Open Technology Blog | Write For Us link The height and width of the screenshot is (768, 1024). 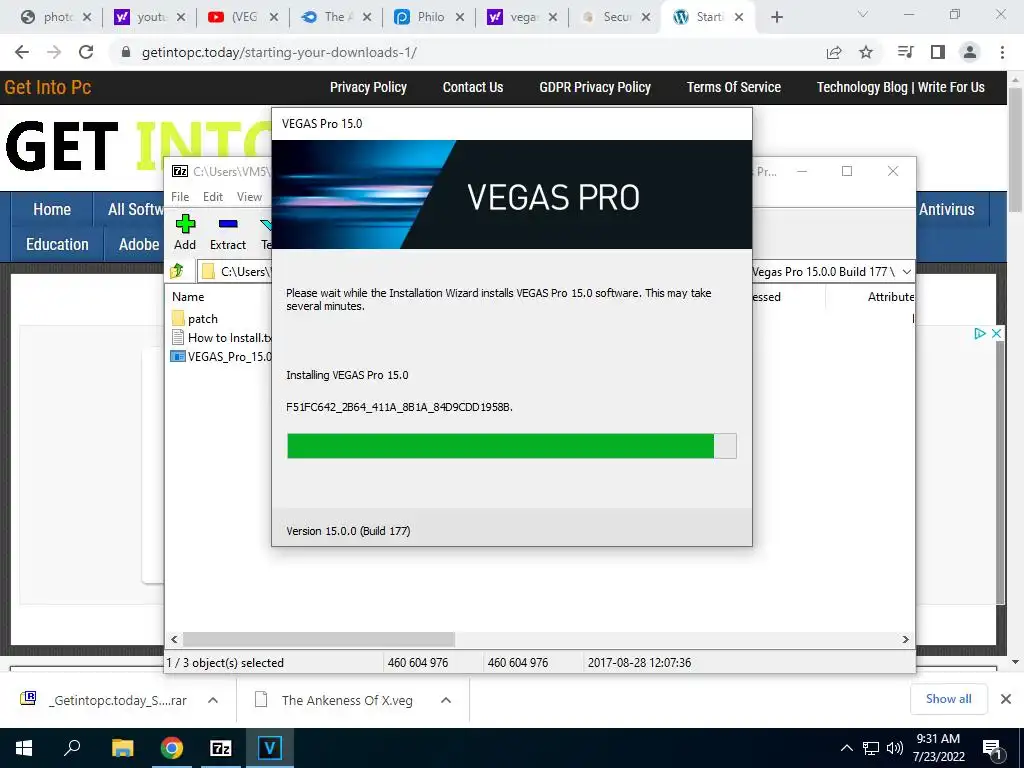tap(901, 88)
